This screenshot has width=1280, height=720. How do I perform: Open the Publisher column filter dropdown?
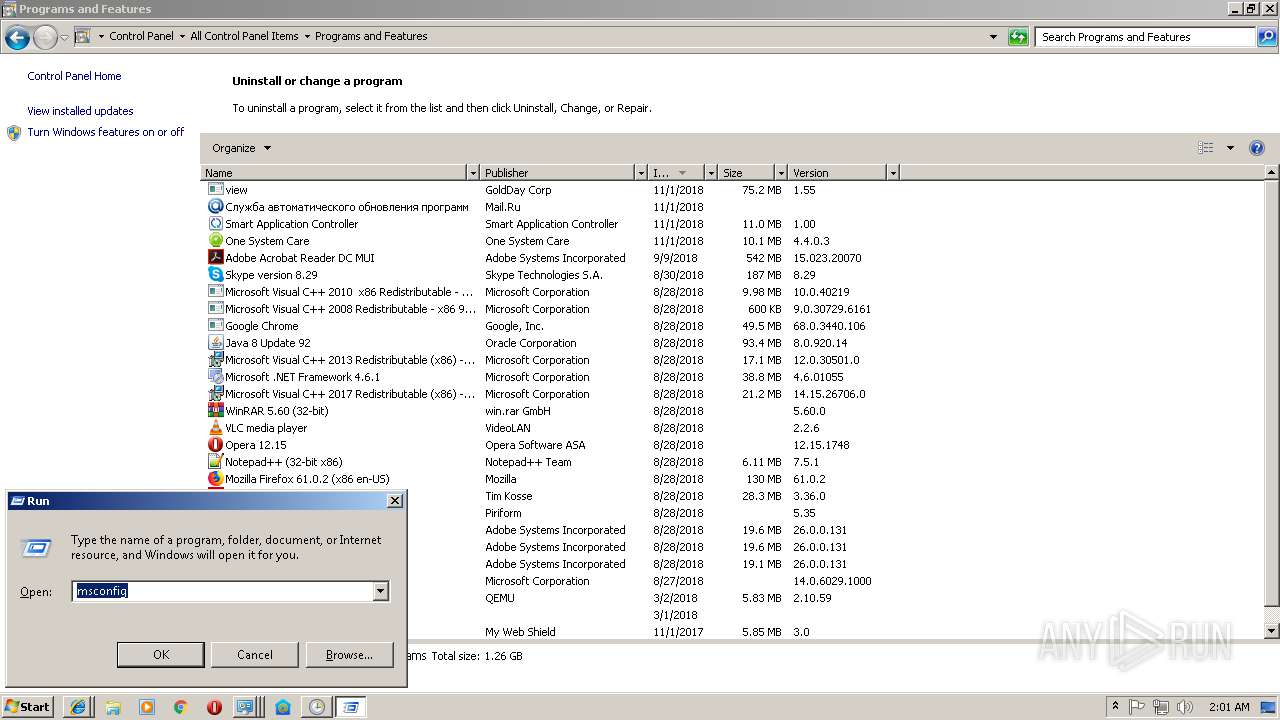[x=641, y=173]
